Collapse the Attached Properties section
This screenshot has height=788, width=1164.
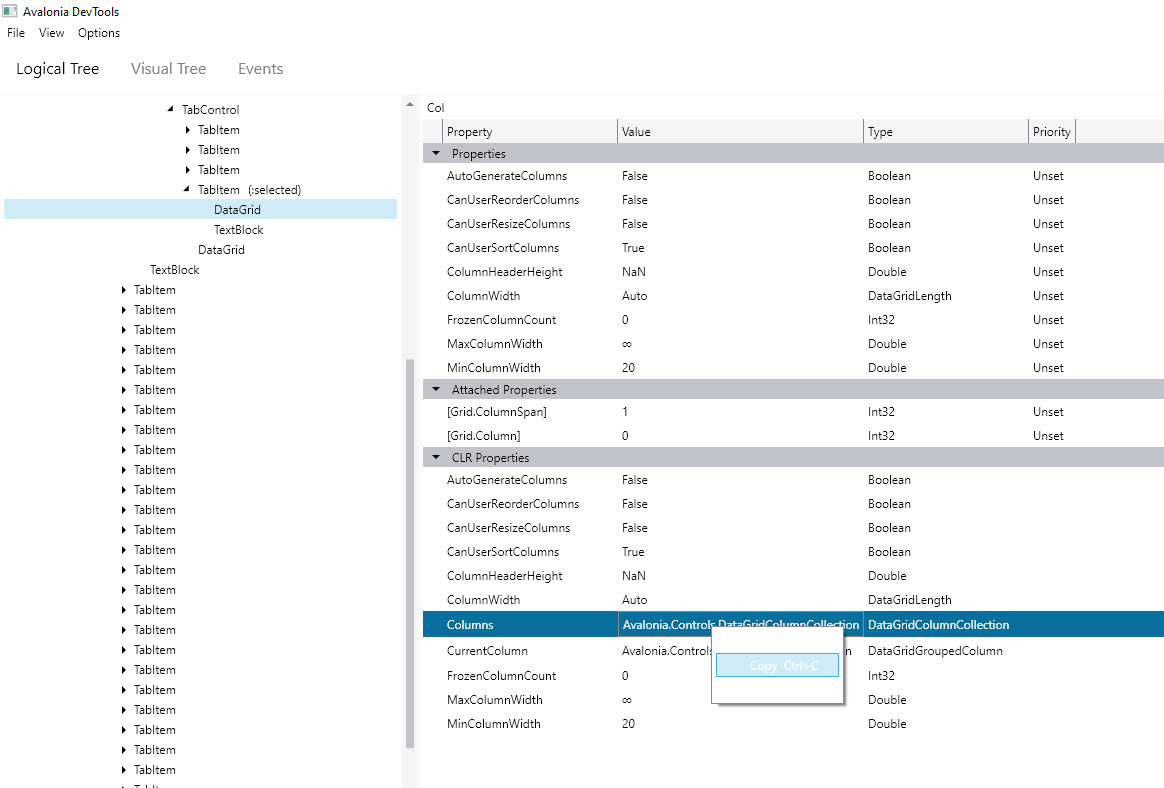pyautogui.click(x=435, y=389)
